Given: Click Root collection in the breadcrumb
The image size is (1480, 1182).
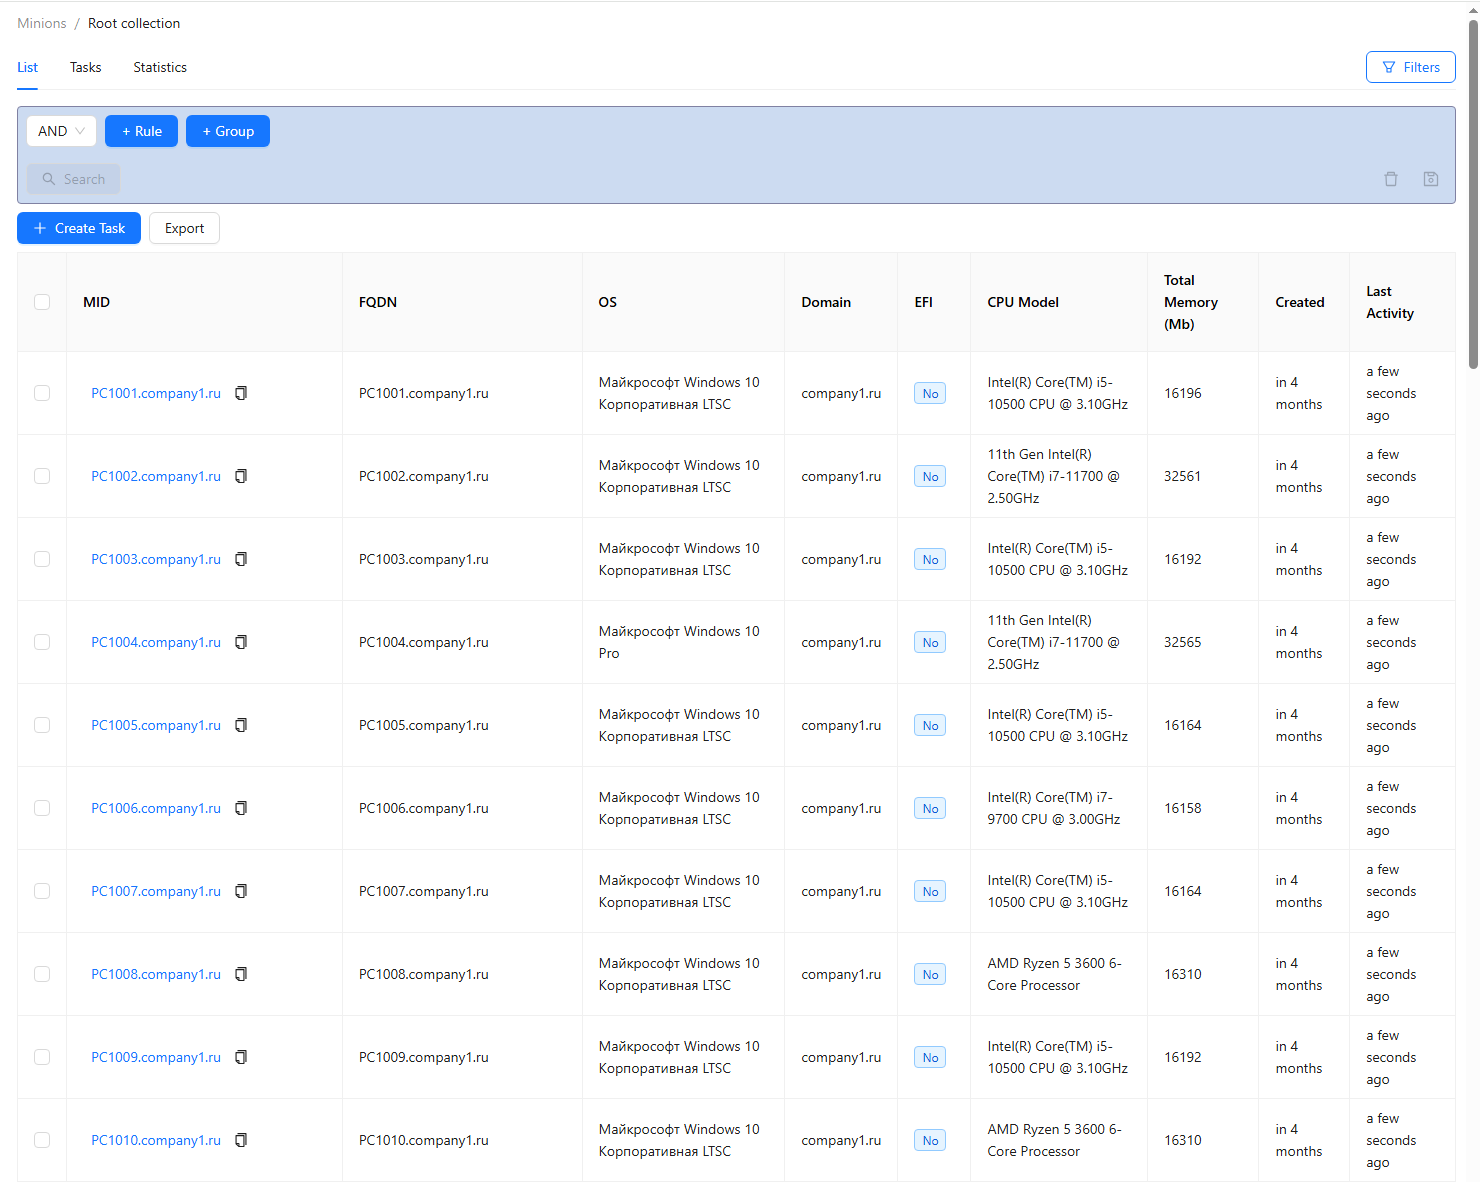Looking at the screenshot, I should (134, 23).
